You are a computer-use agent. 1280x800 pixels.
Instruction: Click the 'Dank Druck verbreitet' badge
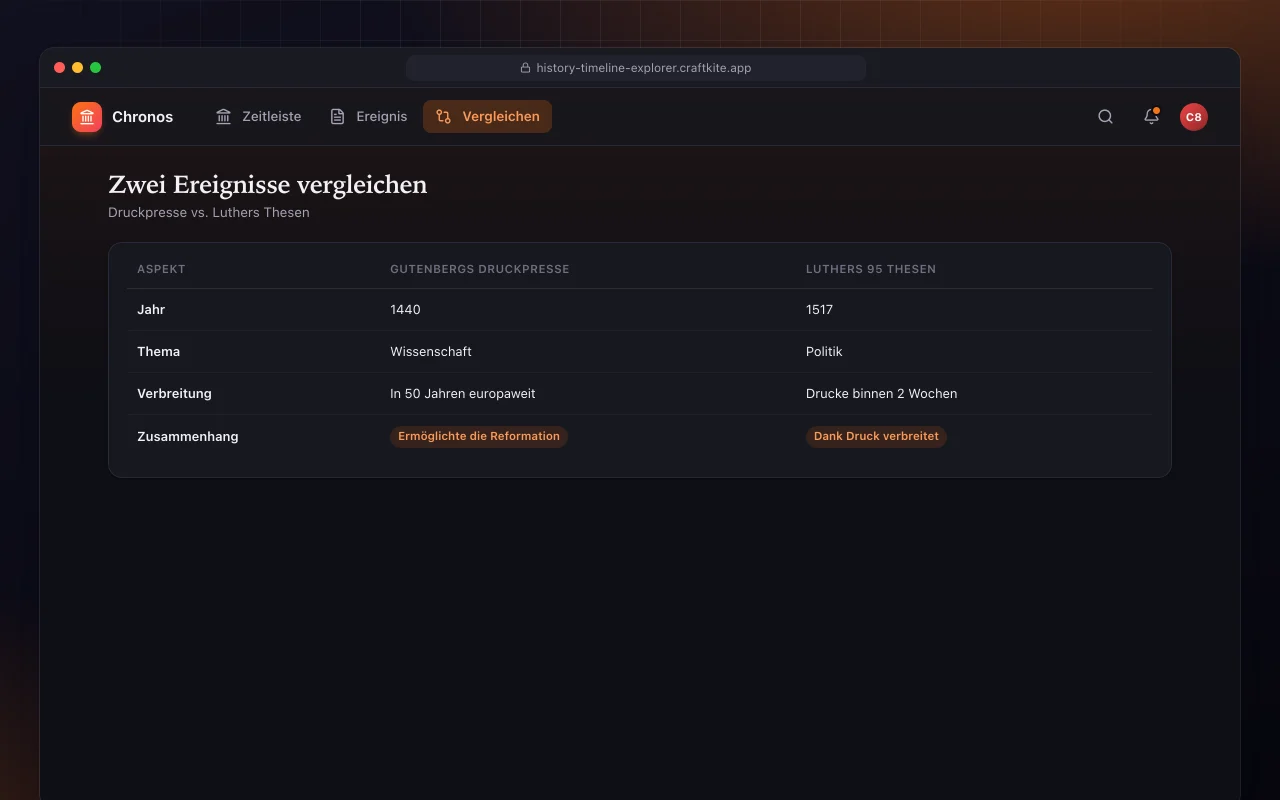coord(876,436)
